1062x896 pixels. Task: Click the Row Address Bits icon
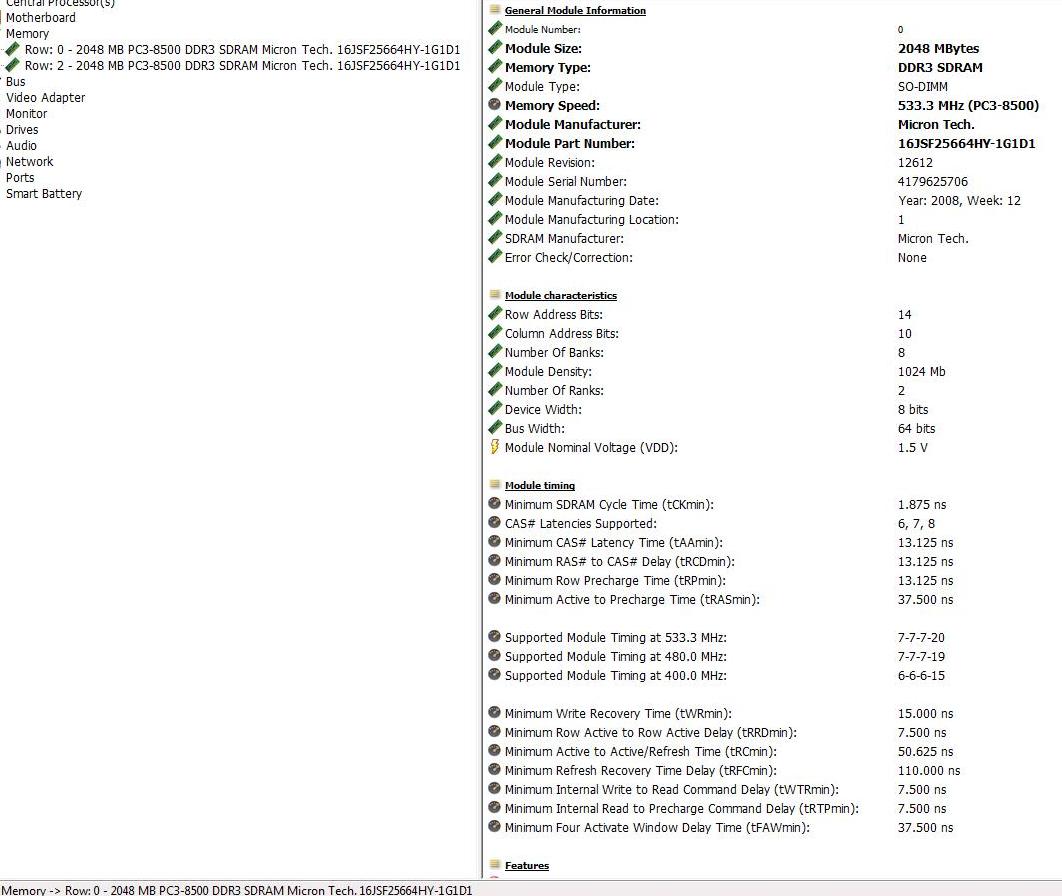coord(495,313)
